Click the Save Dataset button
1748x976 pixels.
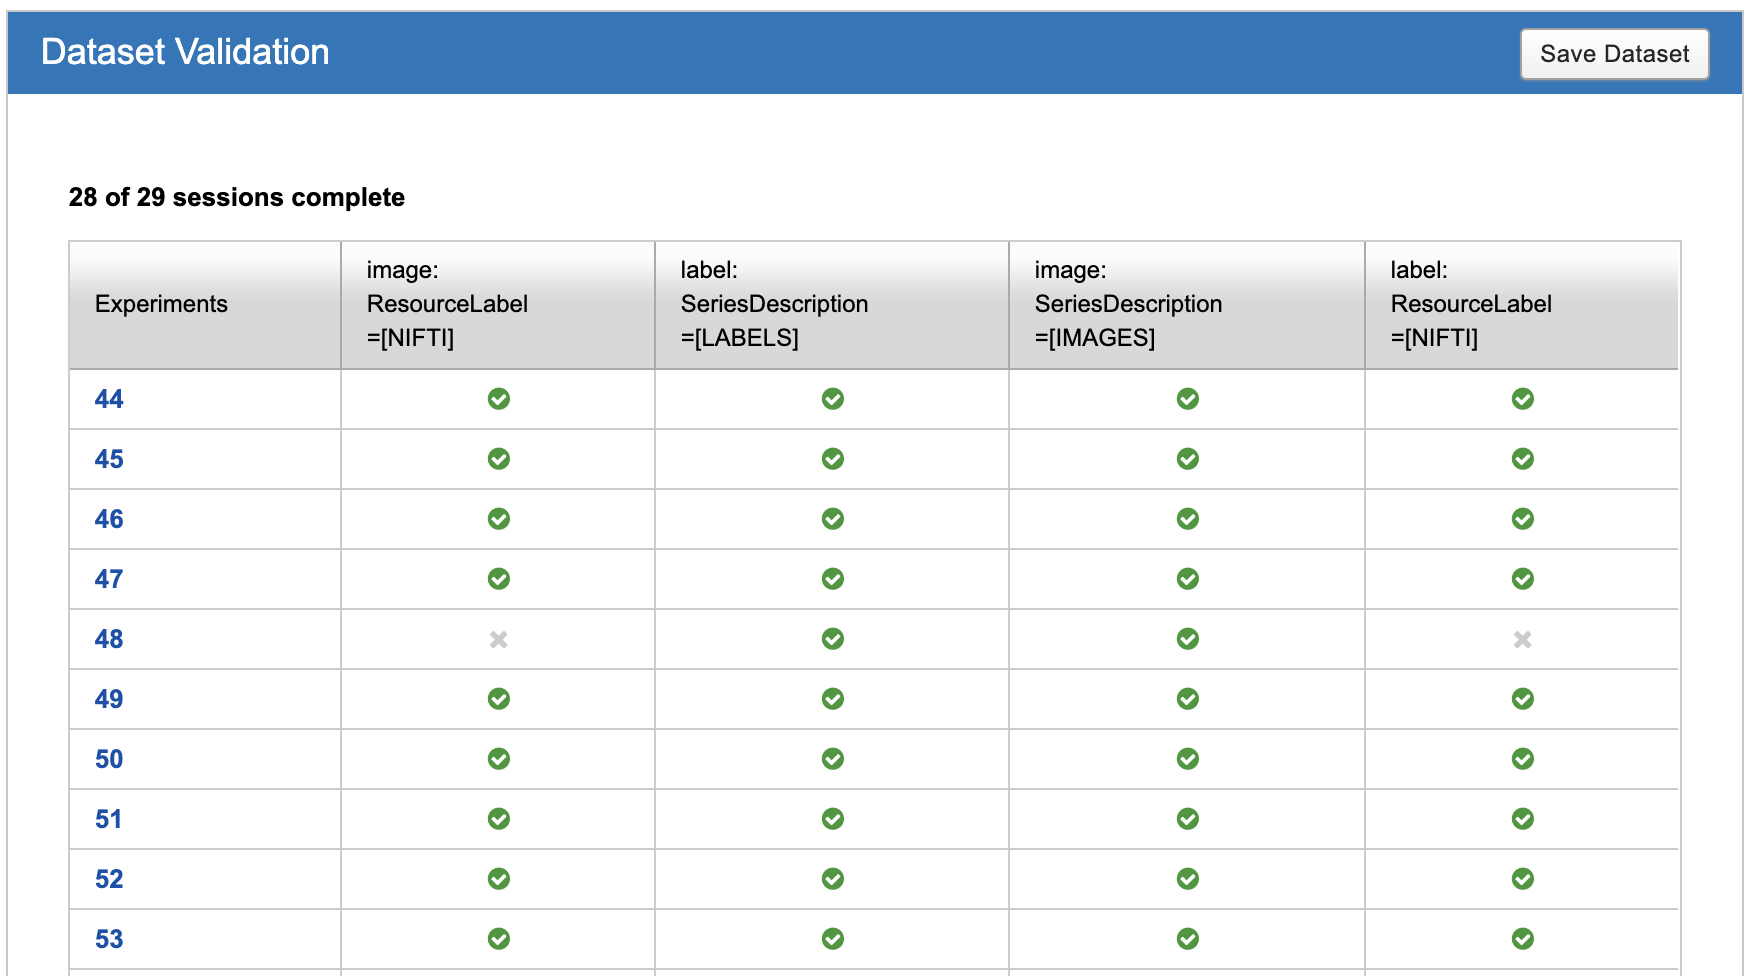coord(1614,54)
